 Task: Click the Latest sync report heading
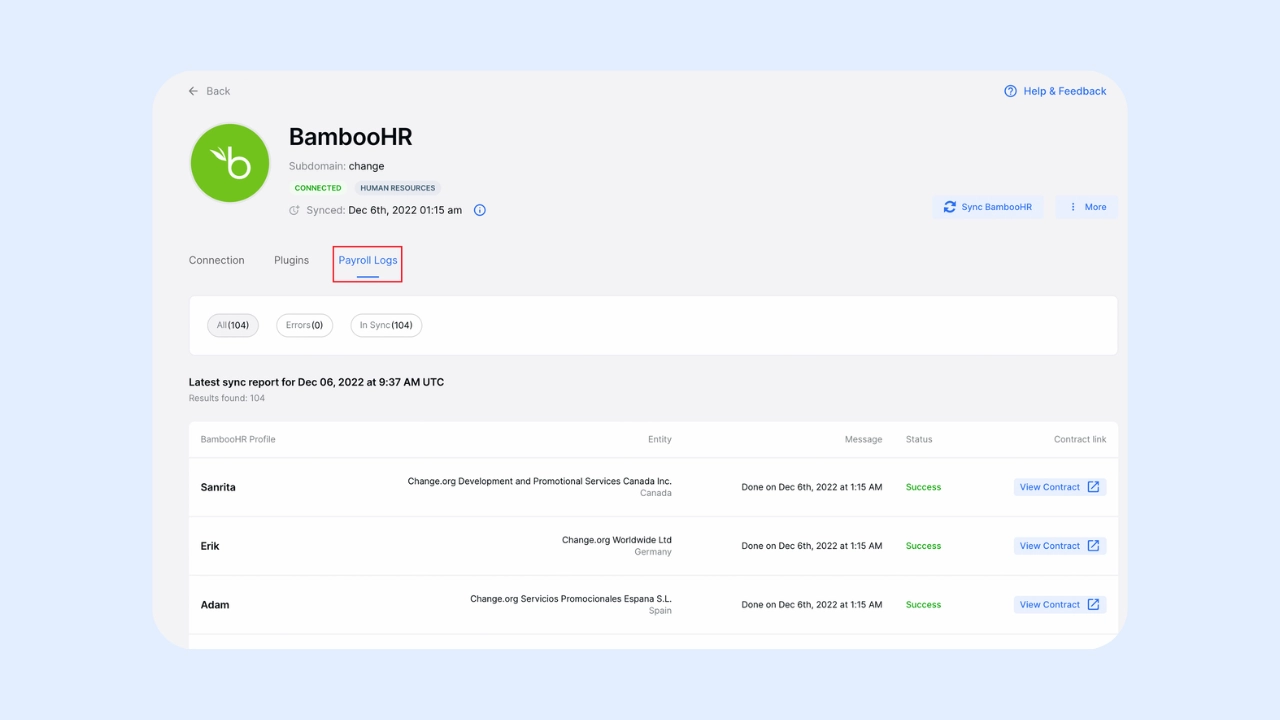coord(316,382)
